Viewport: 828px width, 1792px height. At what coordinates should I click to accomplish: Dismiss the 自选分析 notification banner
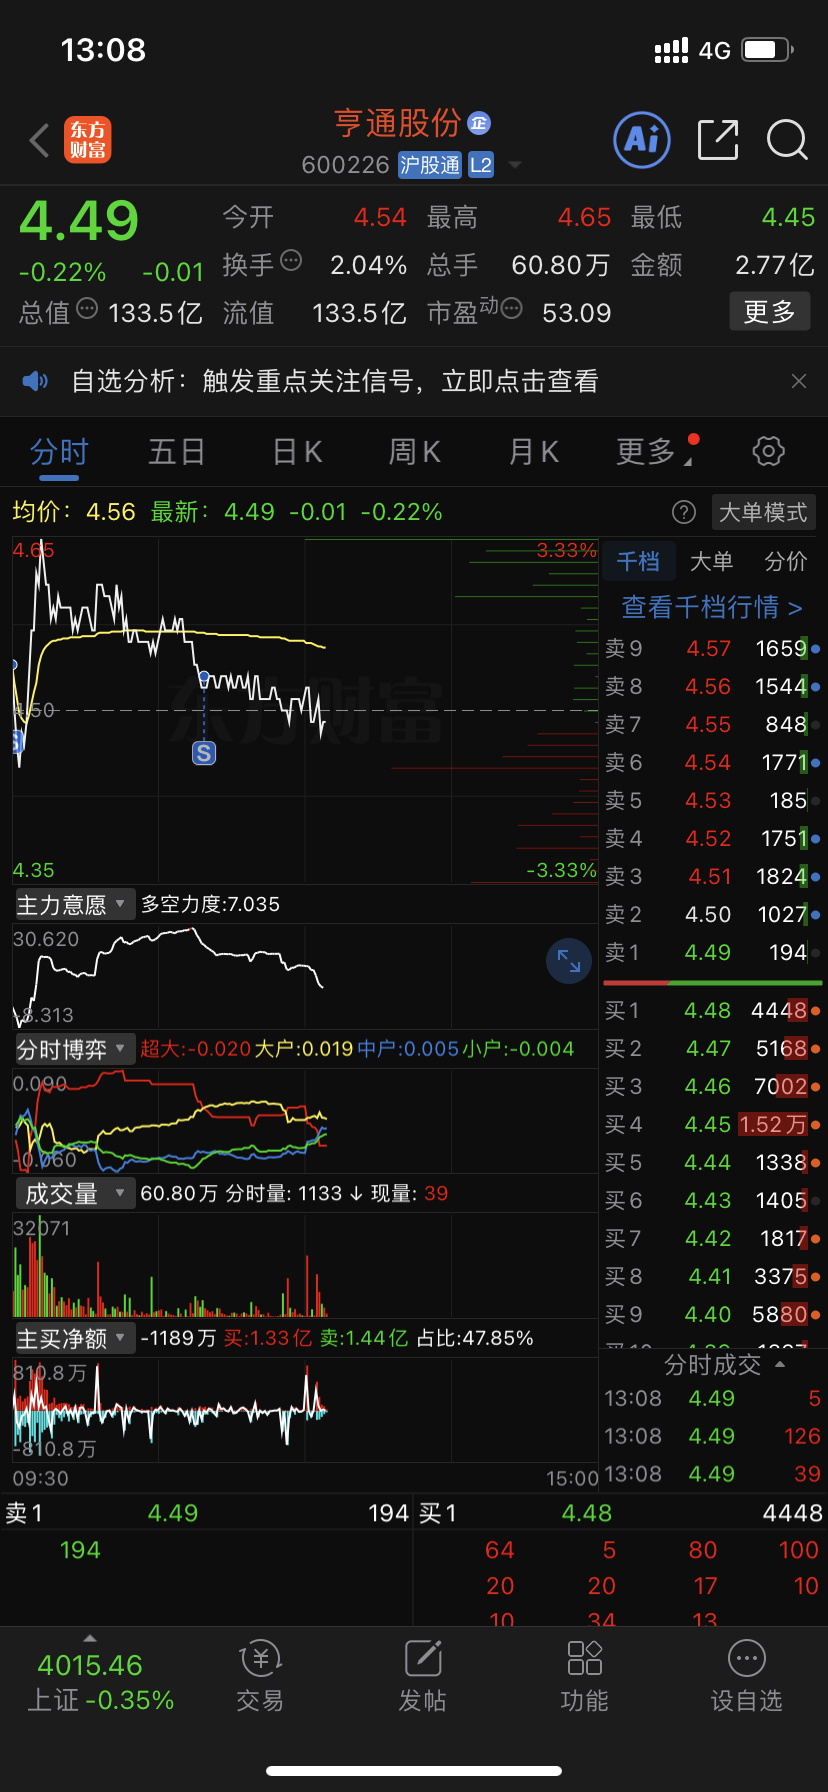coord(799,381)
